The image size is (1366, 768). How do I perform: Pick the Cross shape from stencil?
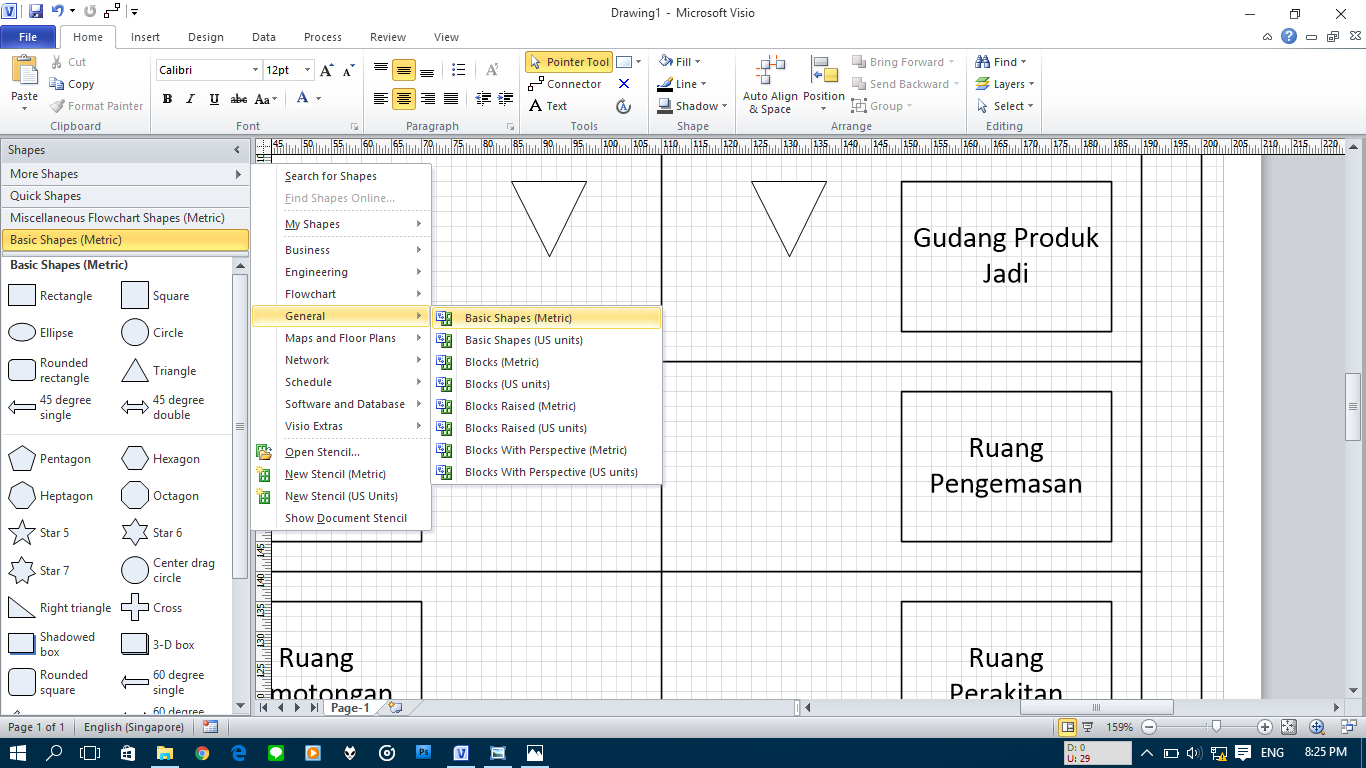point(152,608)
